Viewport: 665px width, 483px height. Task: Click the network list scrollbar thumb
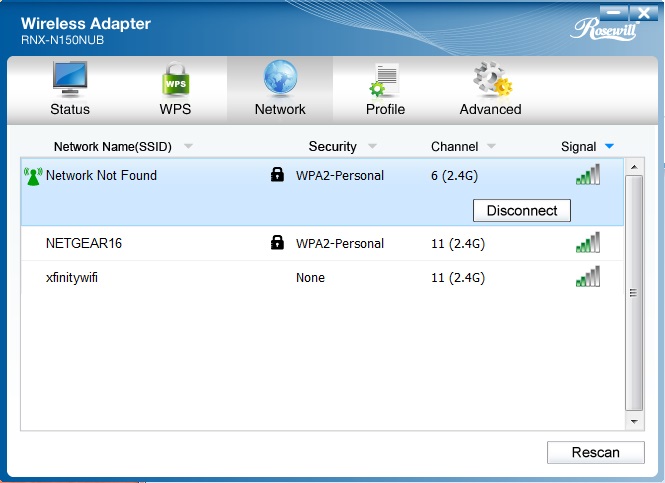634,293
